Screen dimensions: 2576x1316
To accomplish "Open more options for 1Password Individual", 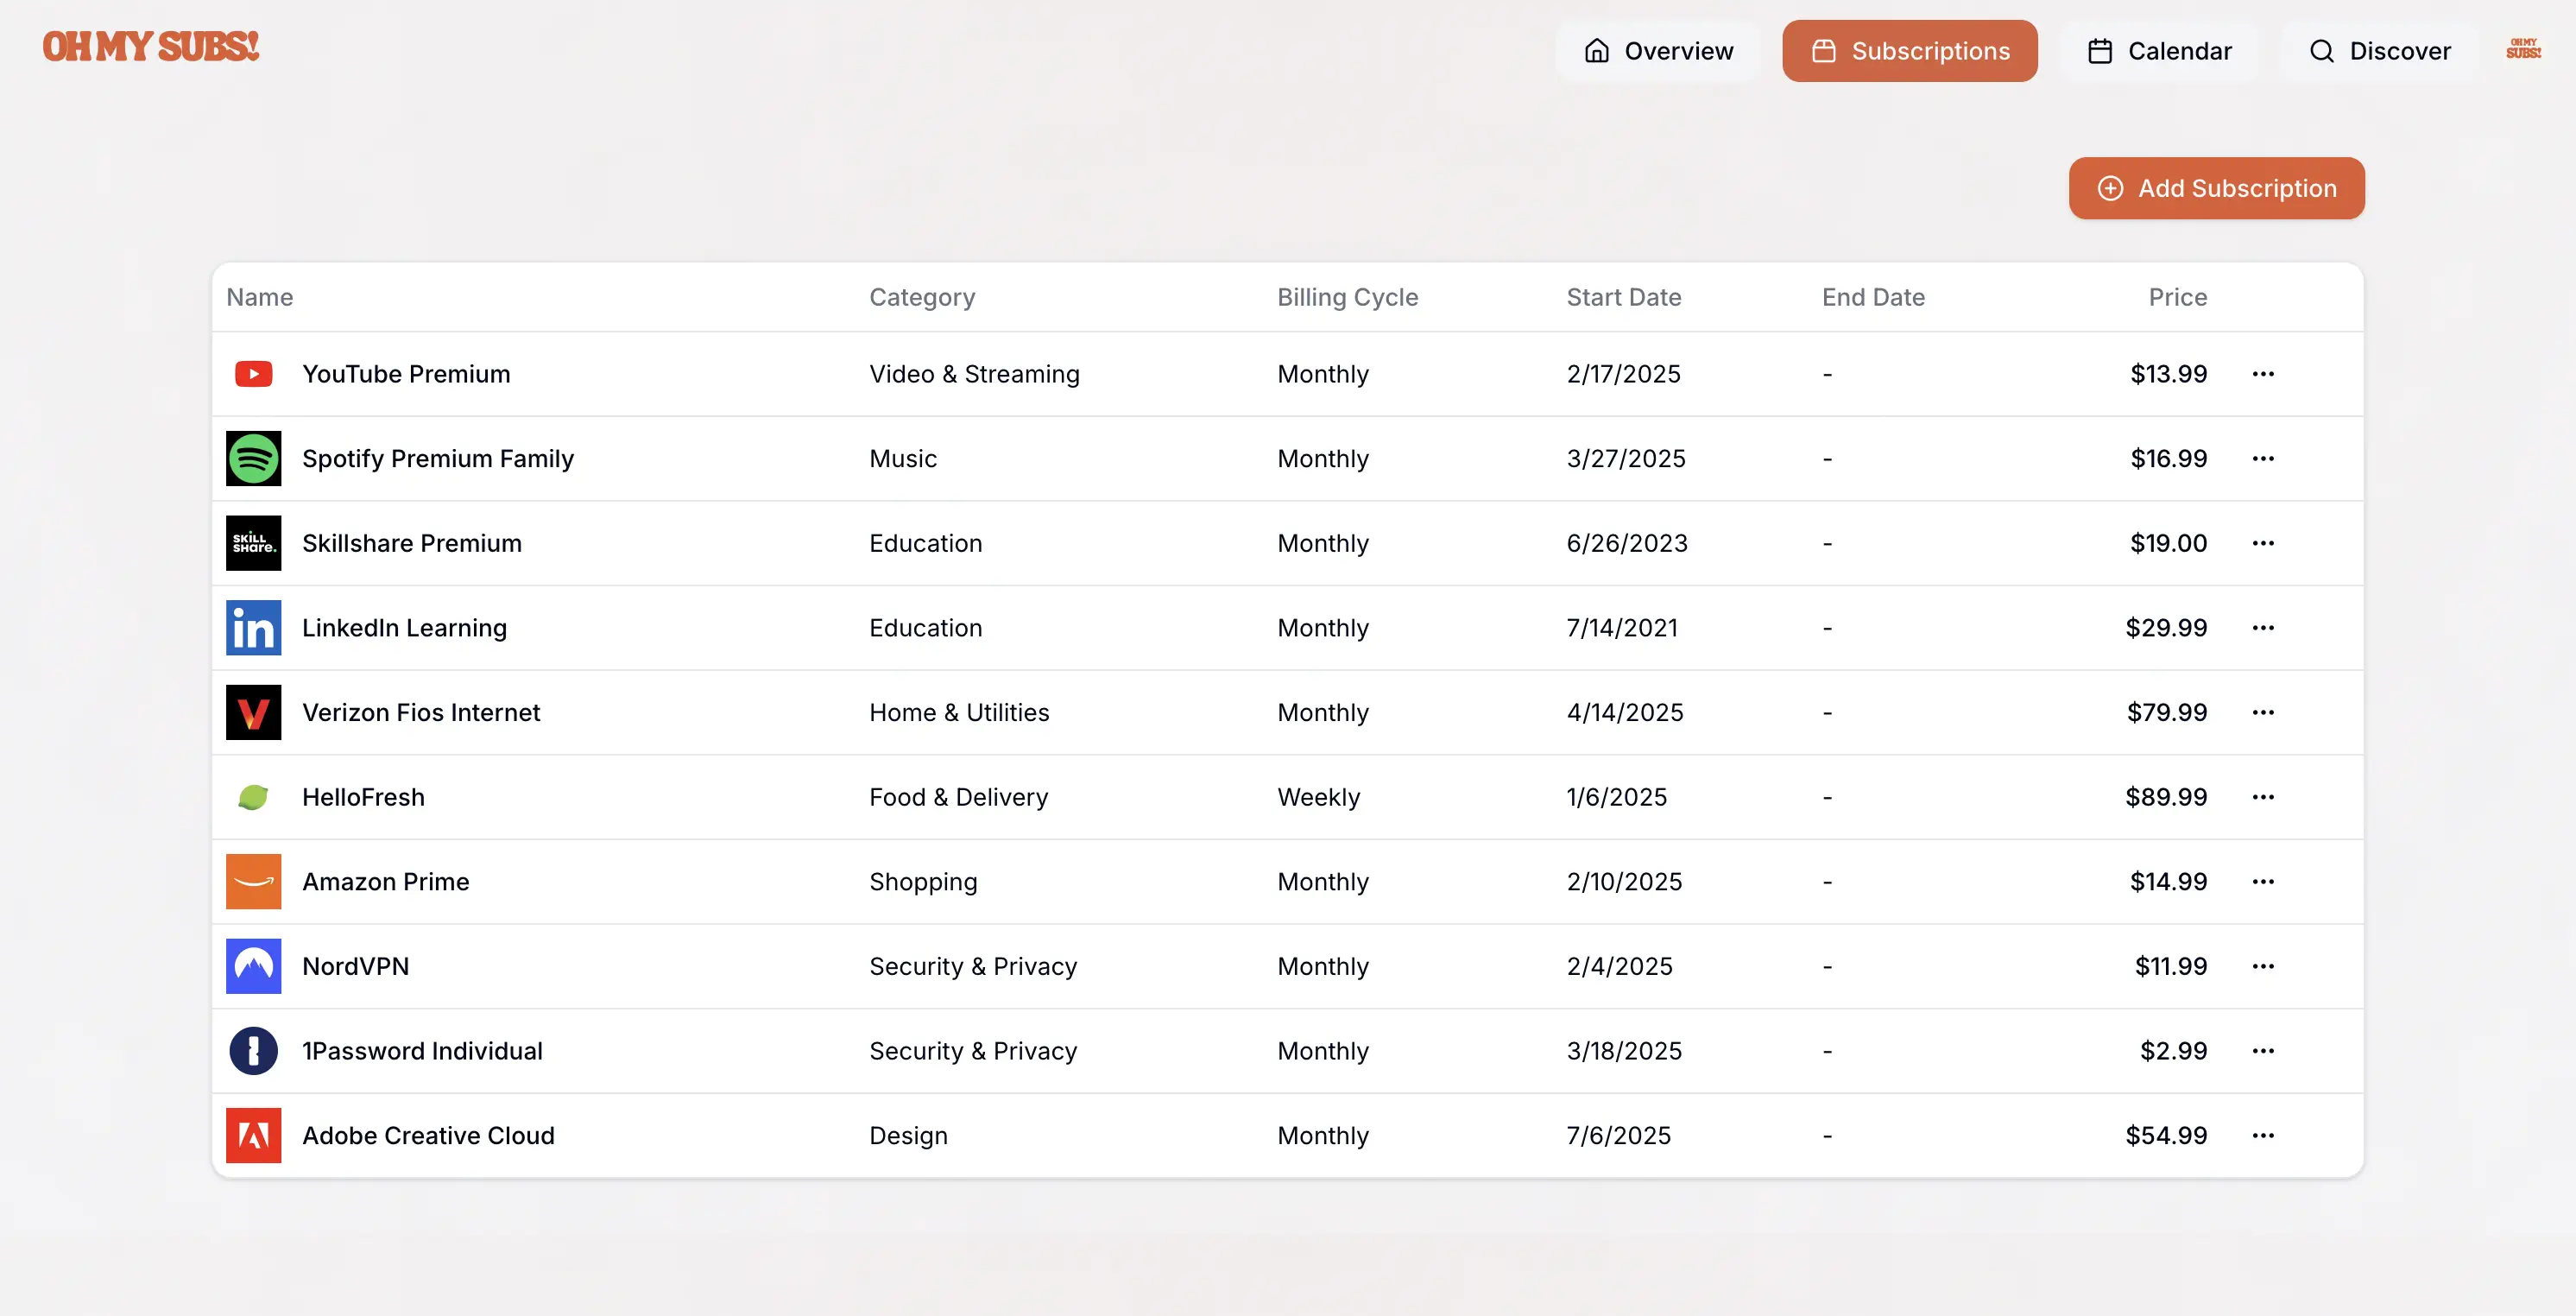I will coord(2263,1051).
